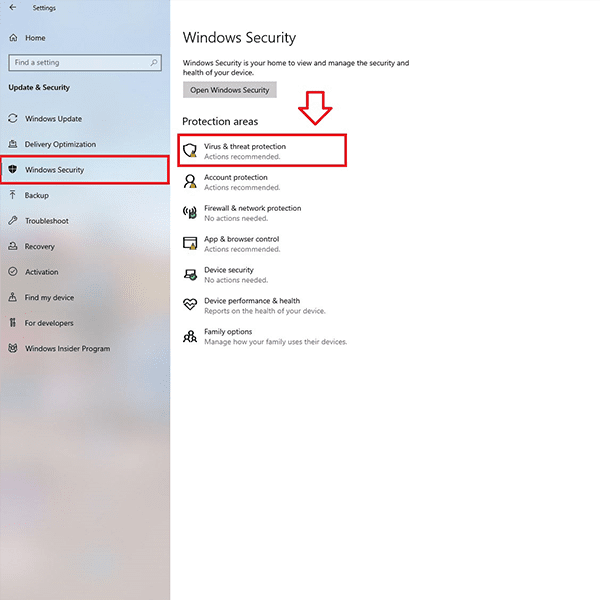Click the Find a setting search box

point(85,62)
